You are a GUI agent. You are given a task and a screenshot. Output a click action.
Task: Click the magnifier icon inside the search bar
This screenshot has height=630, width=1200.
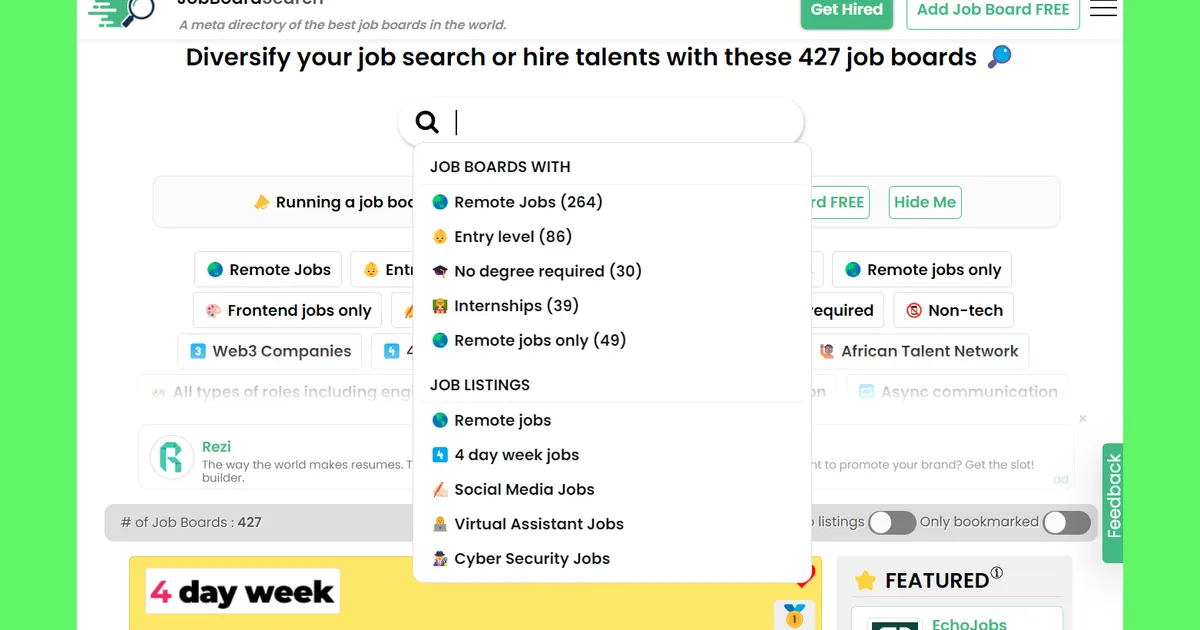pyautogui.click(x=426, y=121)
